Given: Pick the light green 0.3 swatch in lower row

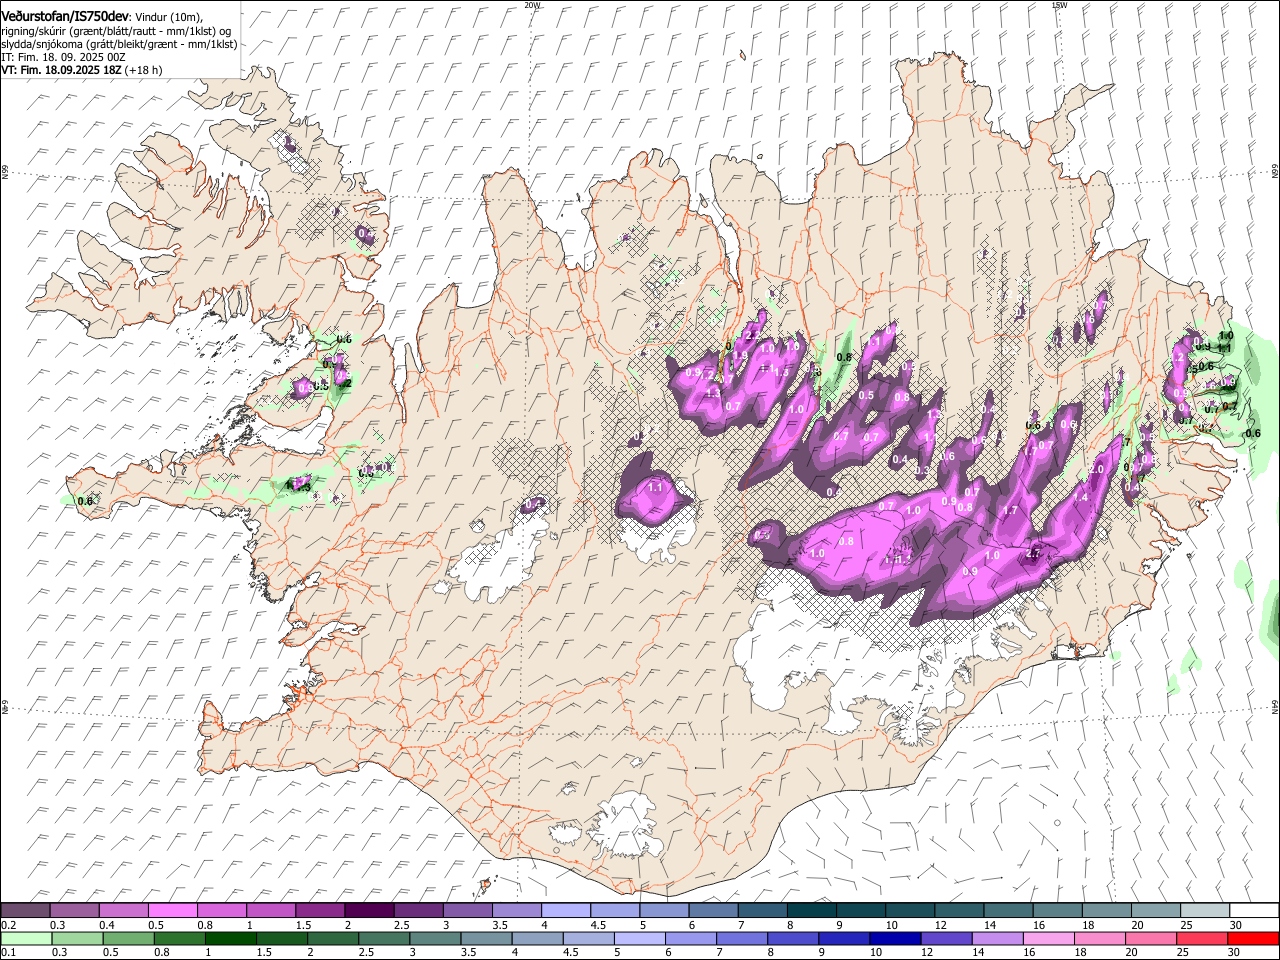Looking at the screenshot, I should [78, 938].
